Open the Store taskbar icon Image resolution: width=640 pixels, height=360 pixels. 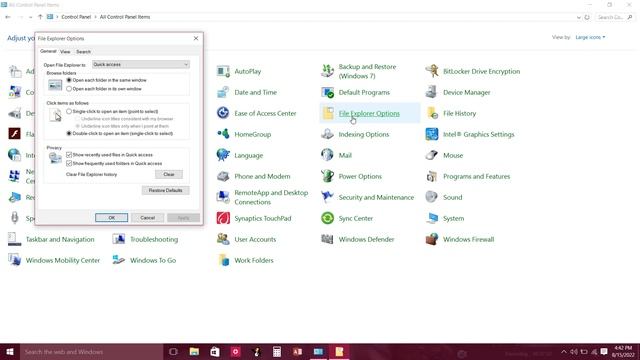point(215,352)
